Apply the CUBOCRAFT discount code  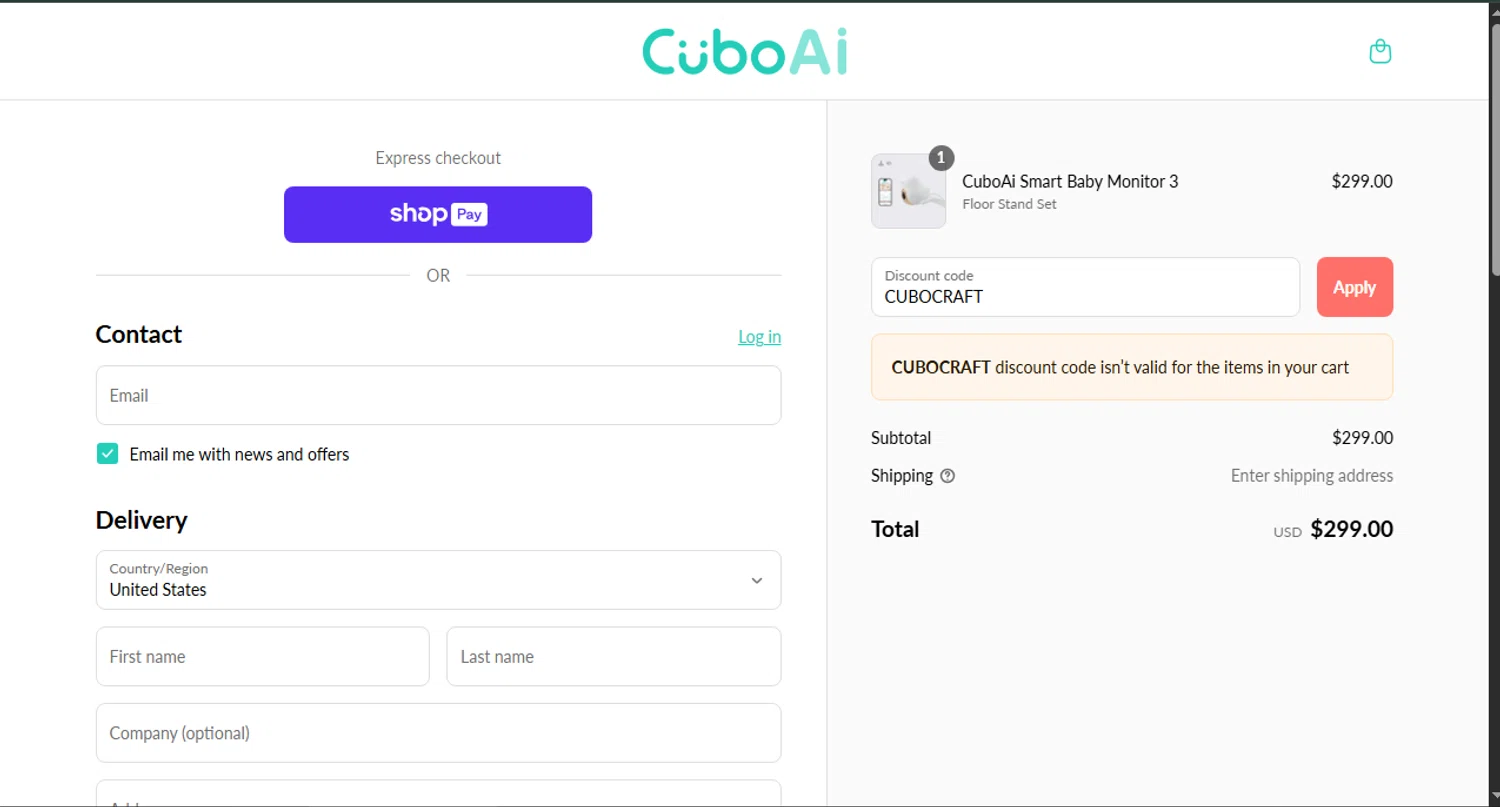coord(1354,287)
